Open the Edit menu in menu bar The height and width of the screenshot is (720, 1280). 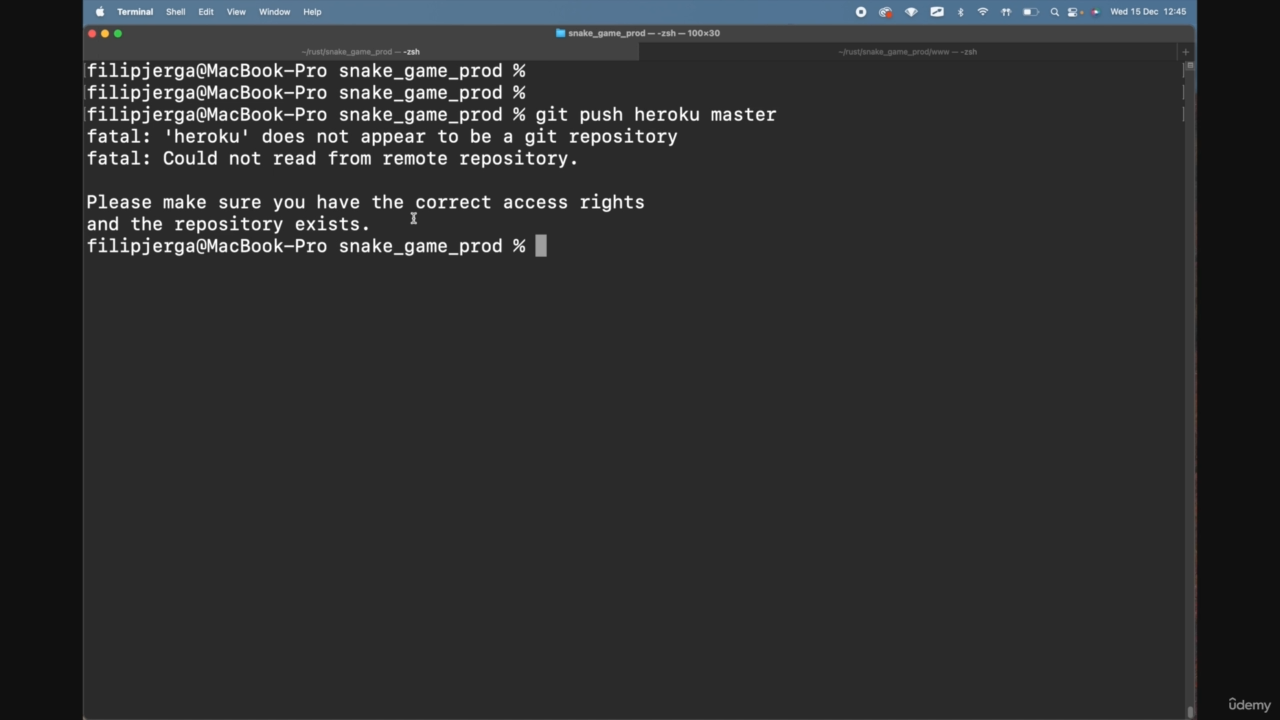tap(205, 12)
